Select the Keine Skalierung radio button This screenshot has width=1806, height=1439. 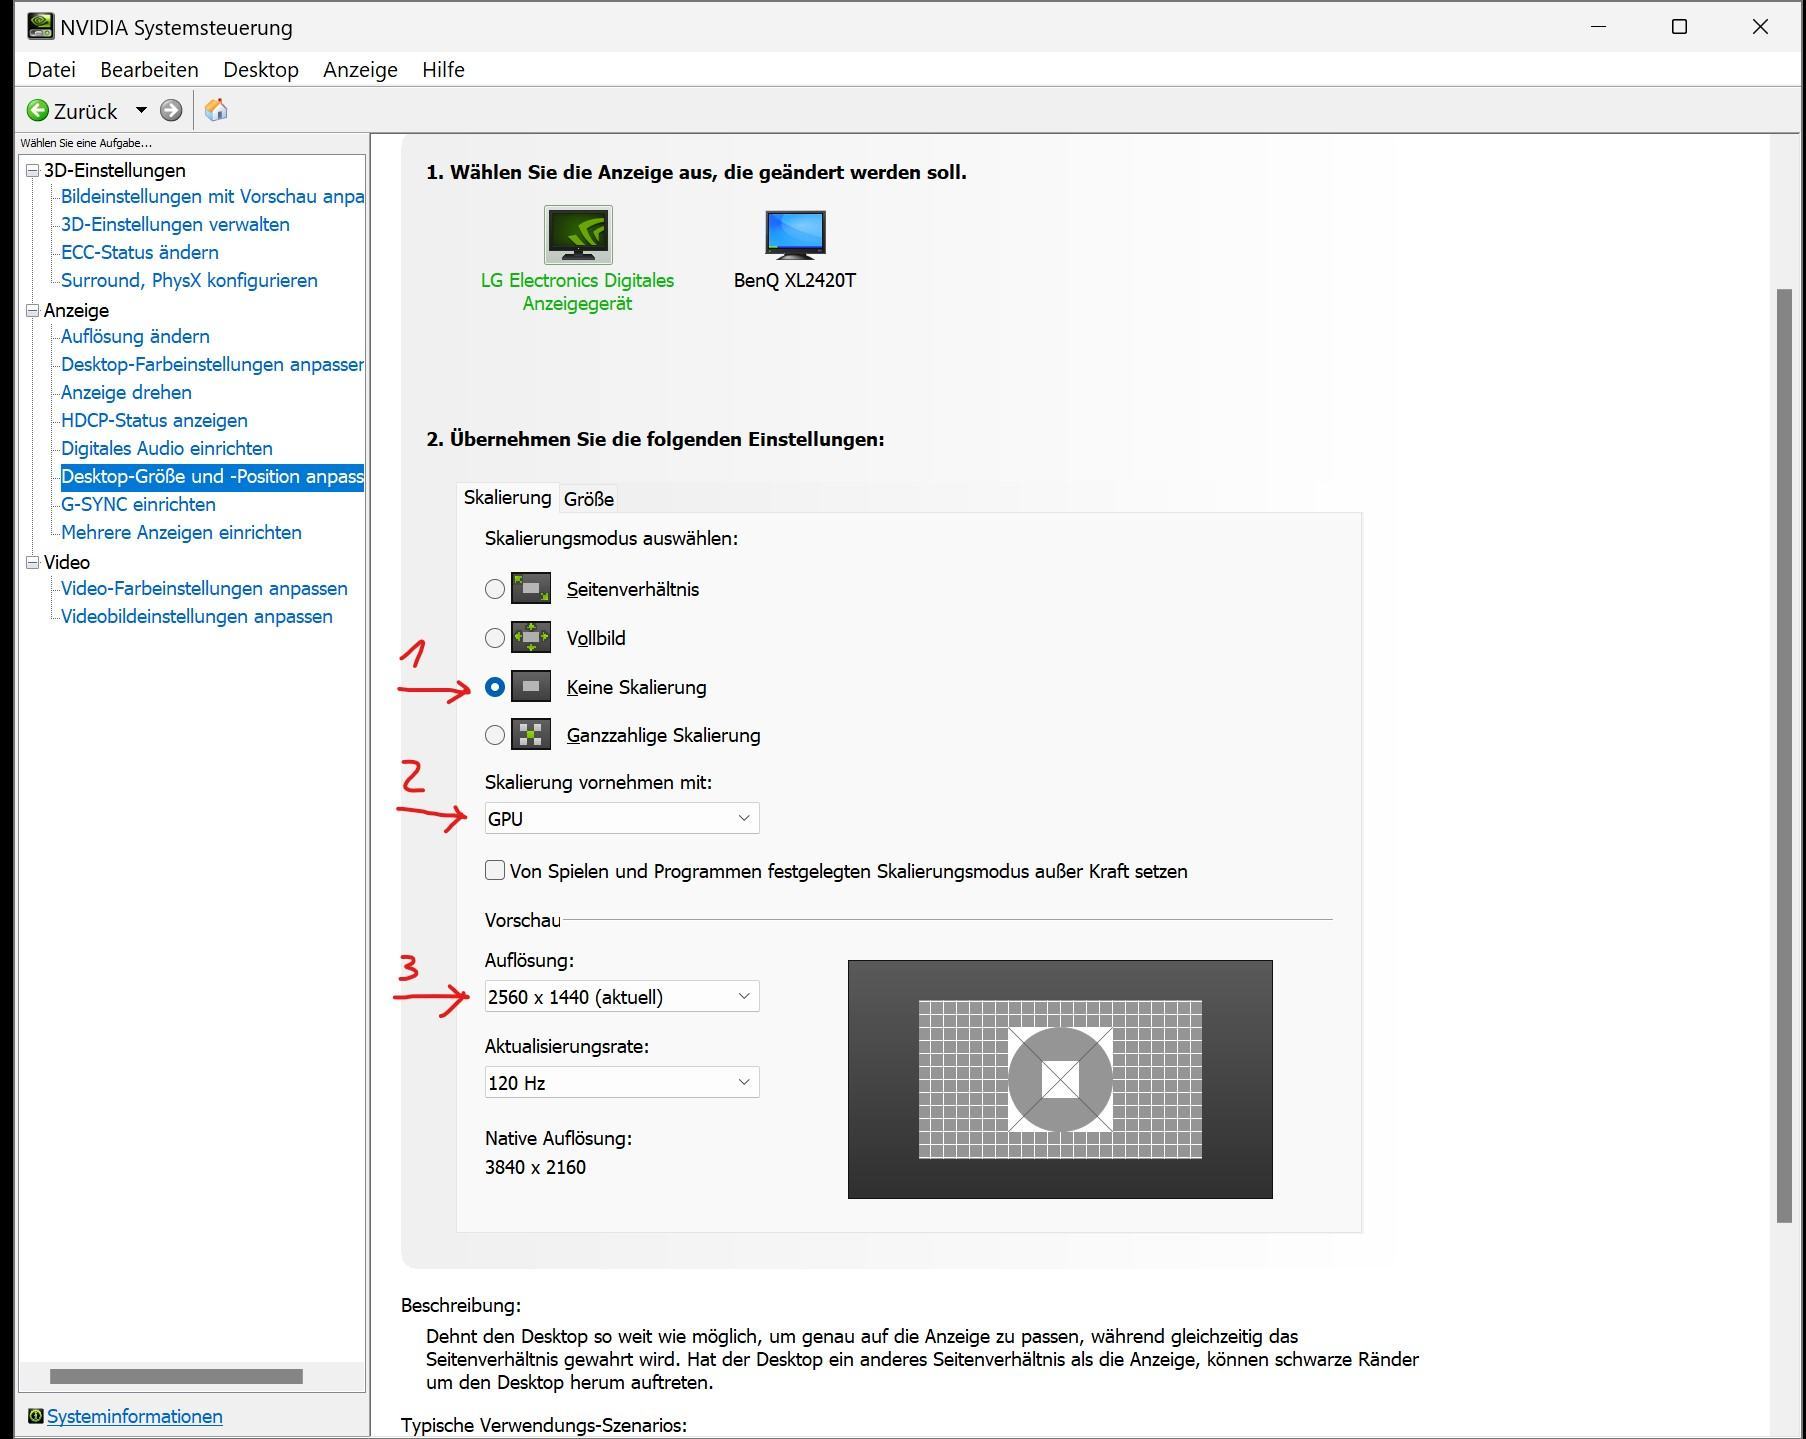495,687
